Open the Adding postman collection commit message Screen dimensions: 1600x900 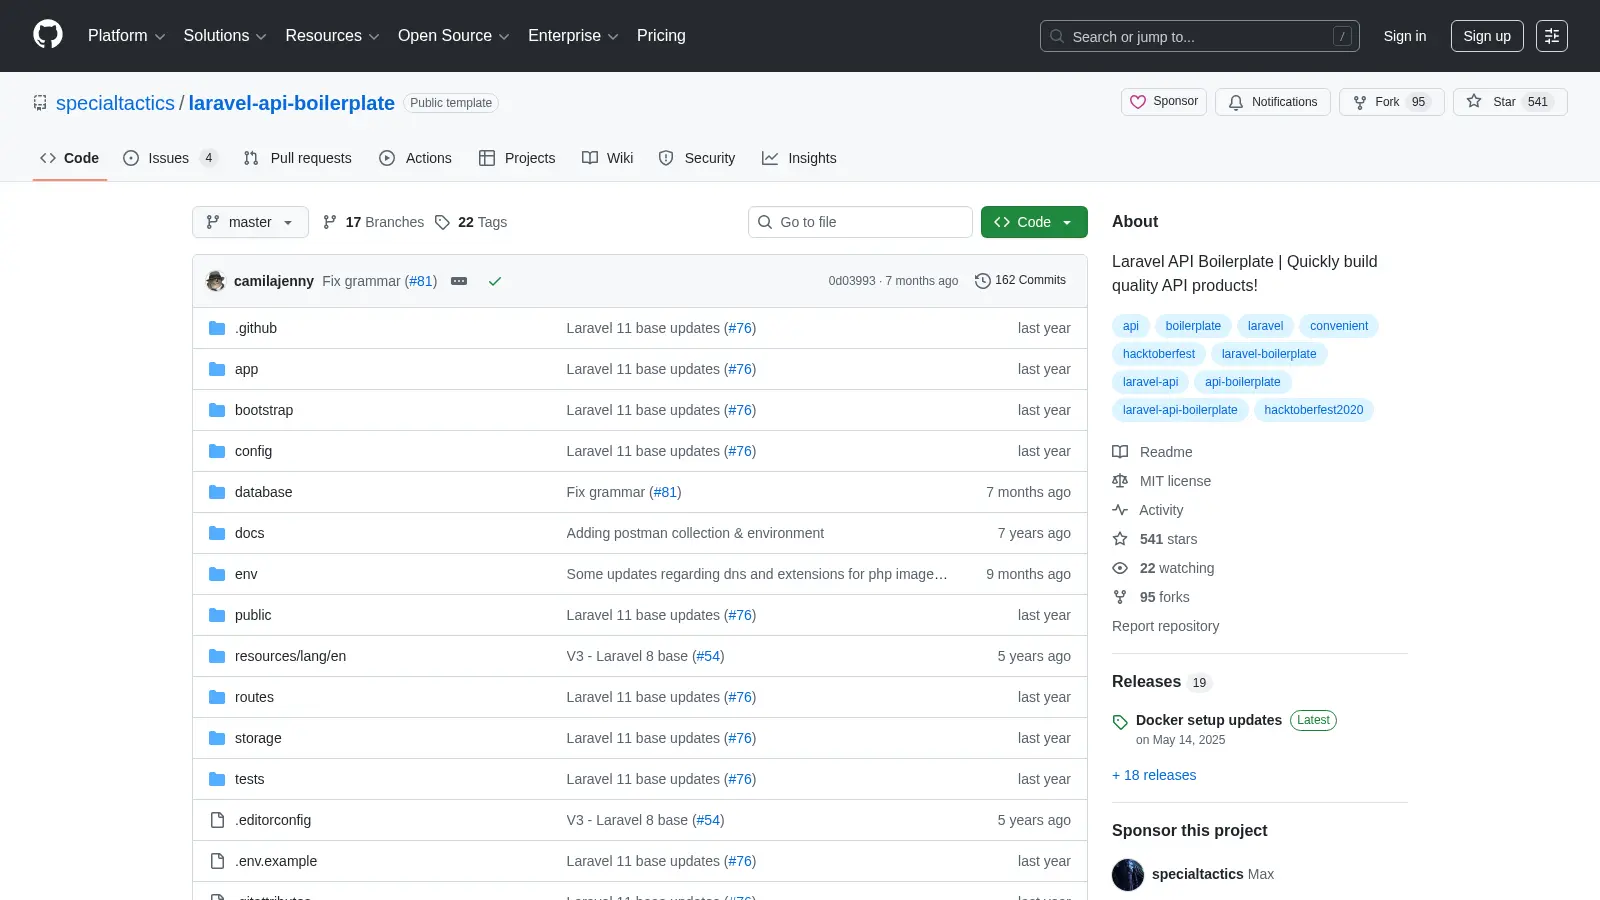[695, 533]
